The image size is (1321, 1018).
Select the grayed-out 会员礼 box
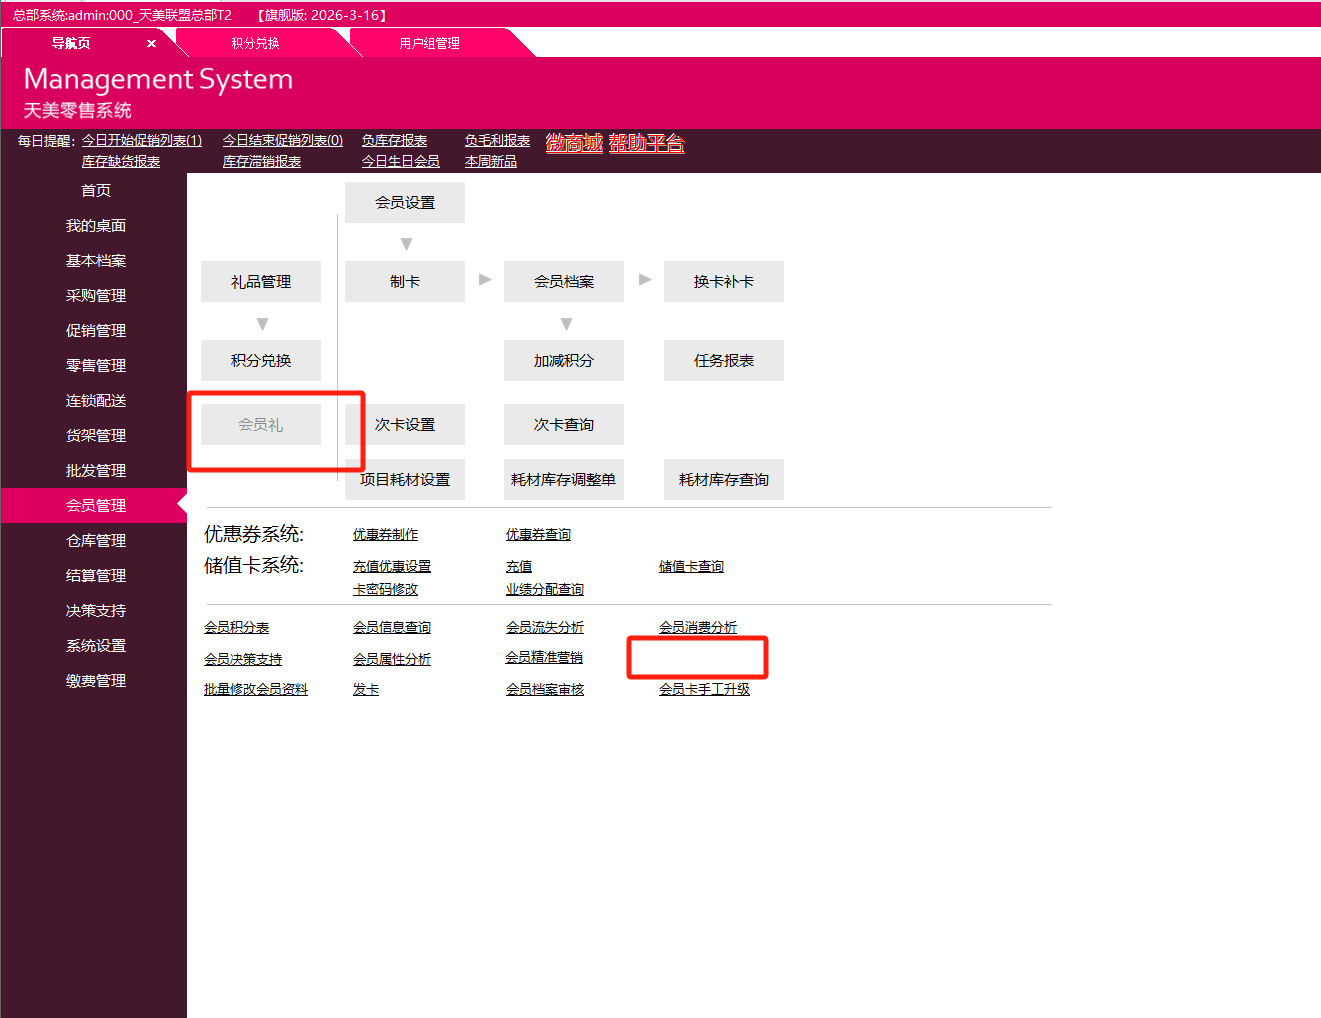tap(261, 424)
